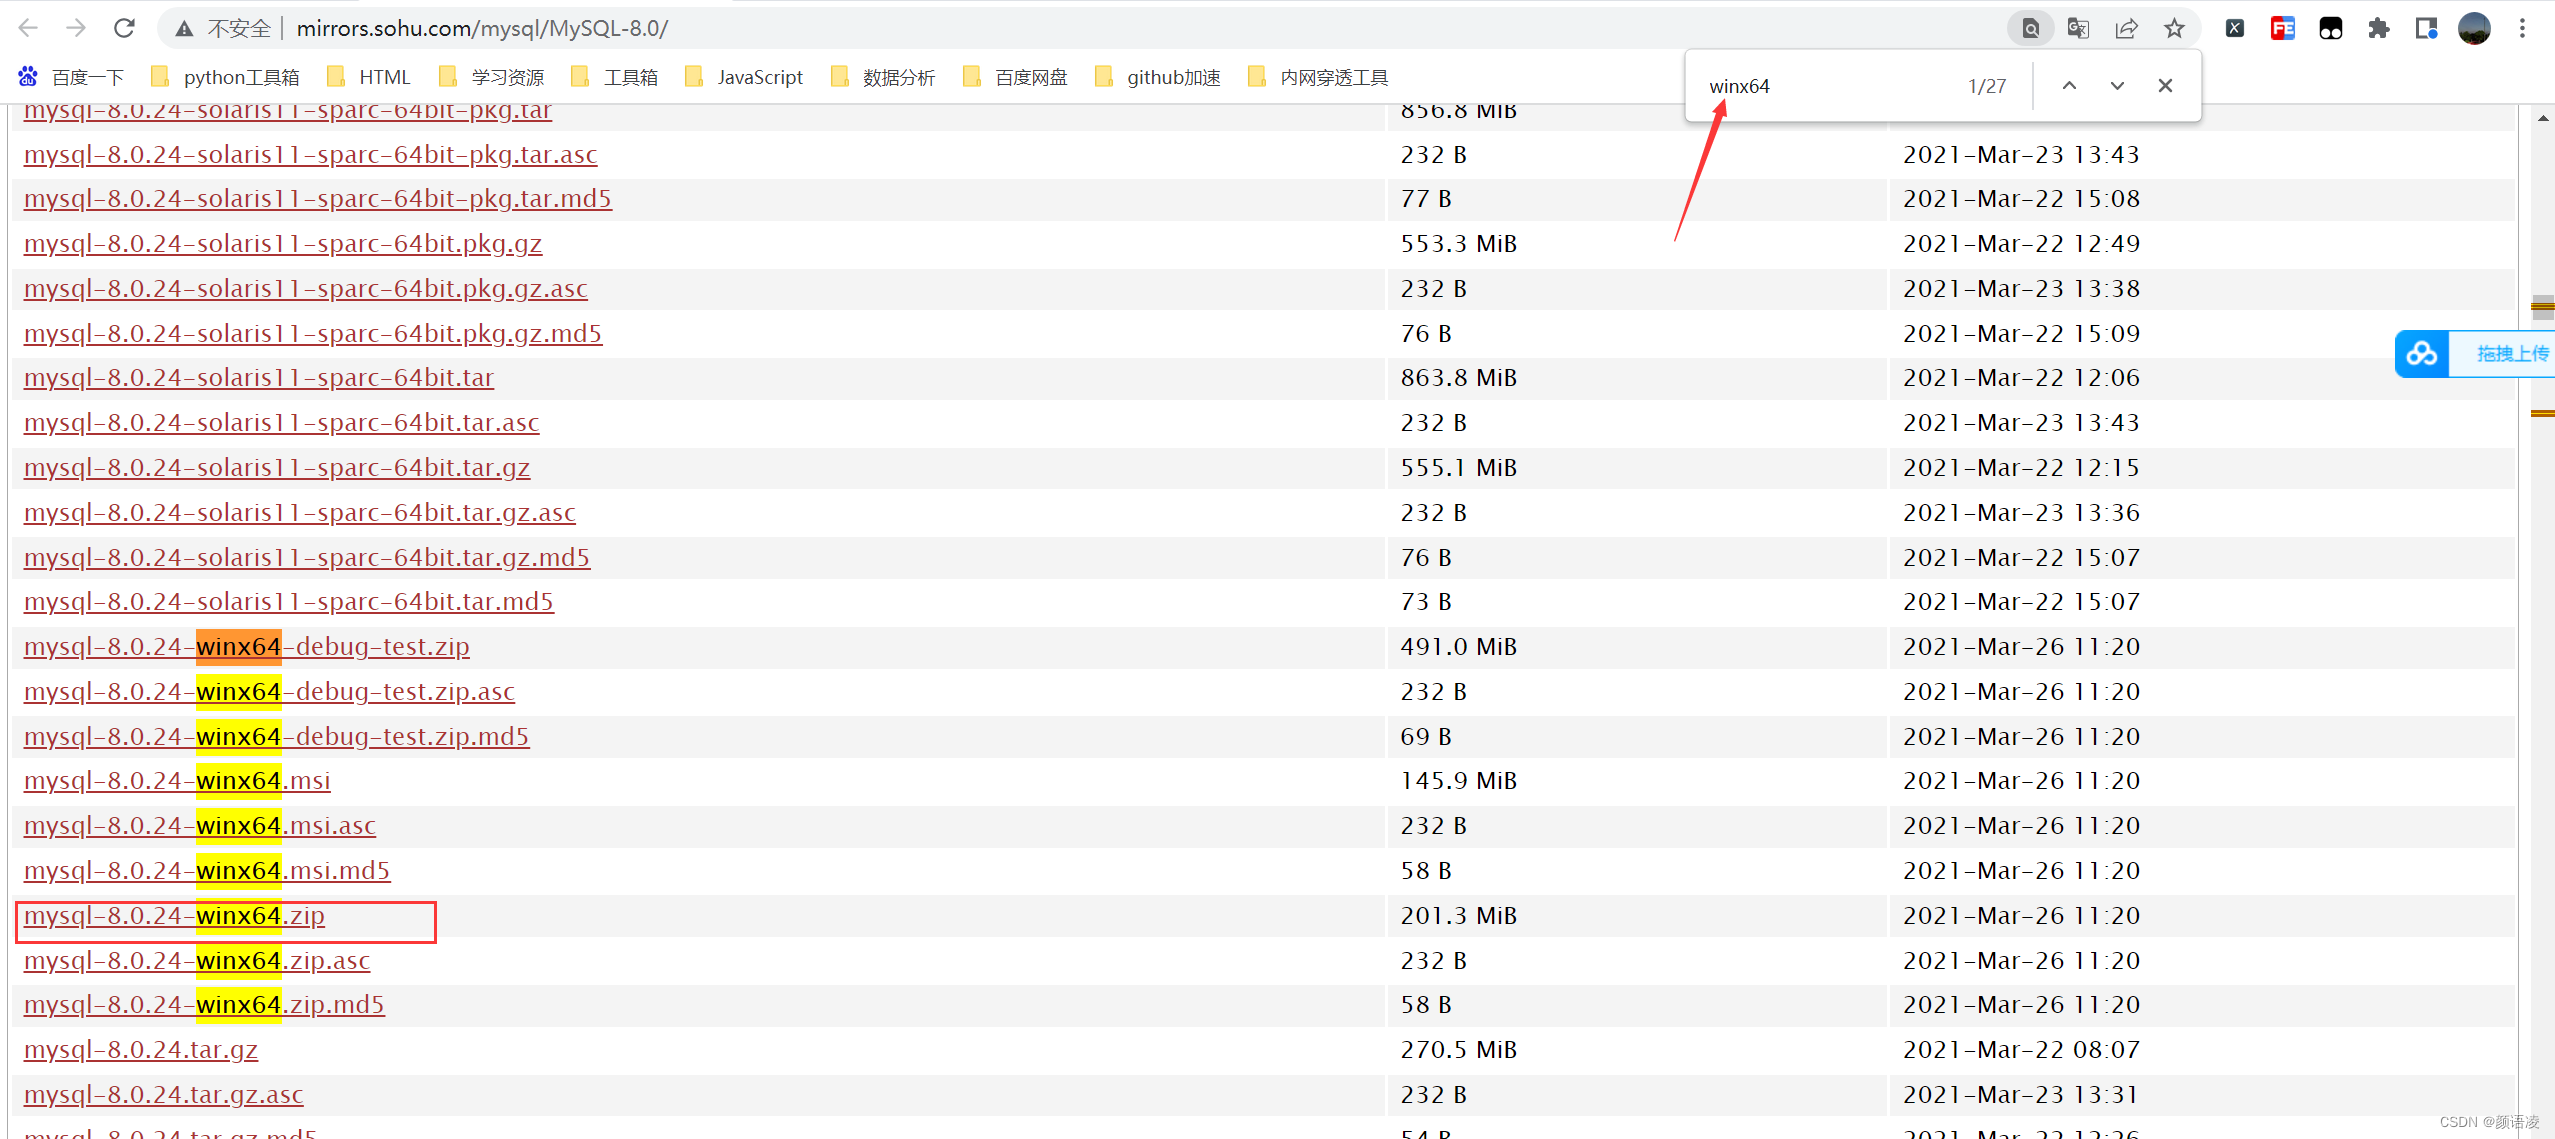Open mysql-8.0.24-winx64.msi.asc link
Viewport: 2555px width, 1139px height.
coord(200,825)
